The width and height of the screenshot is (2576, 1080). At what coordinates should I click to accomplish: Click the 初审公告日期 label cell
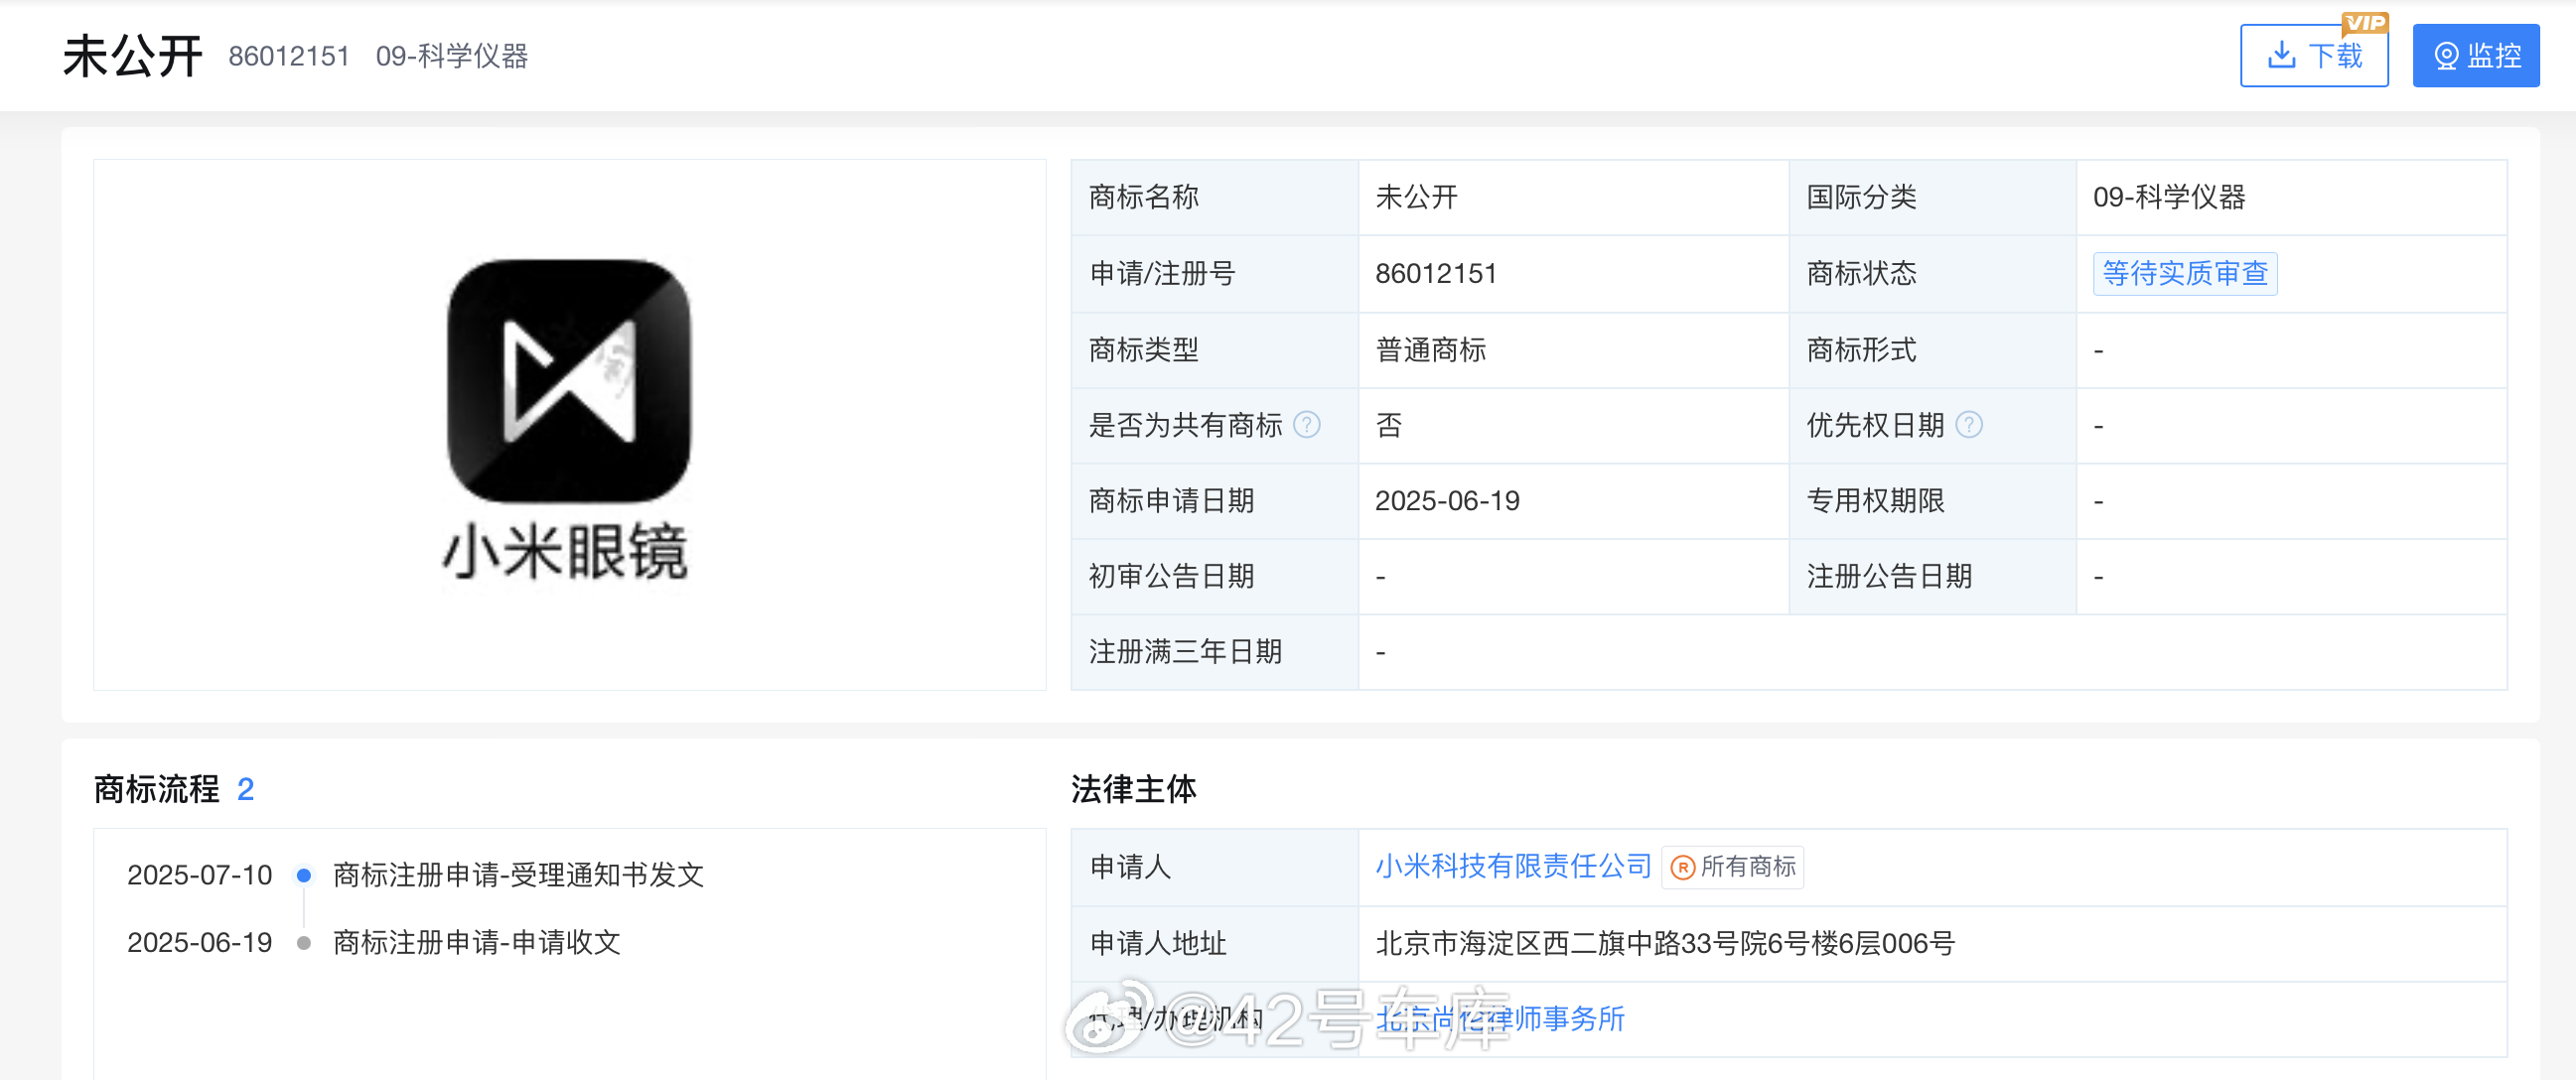pos(1214,576)
